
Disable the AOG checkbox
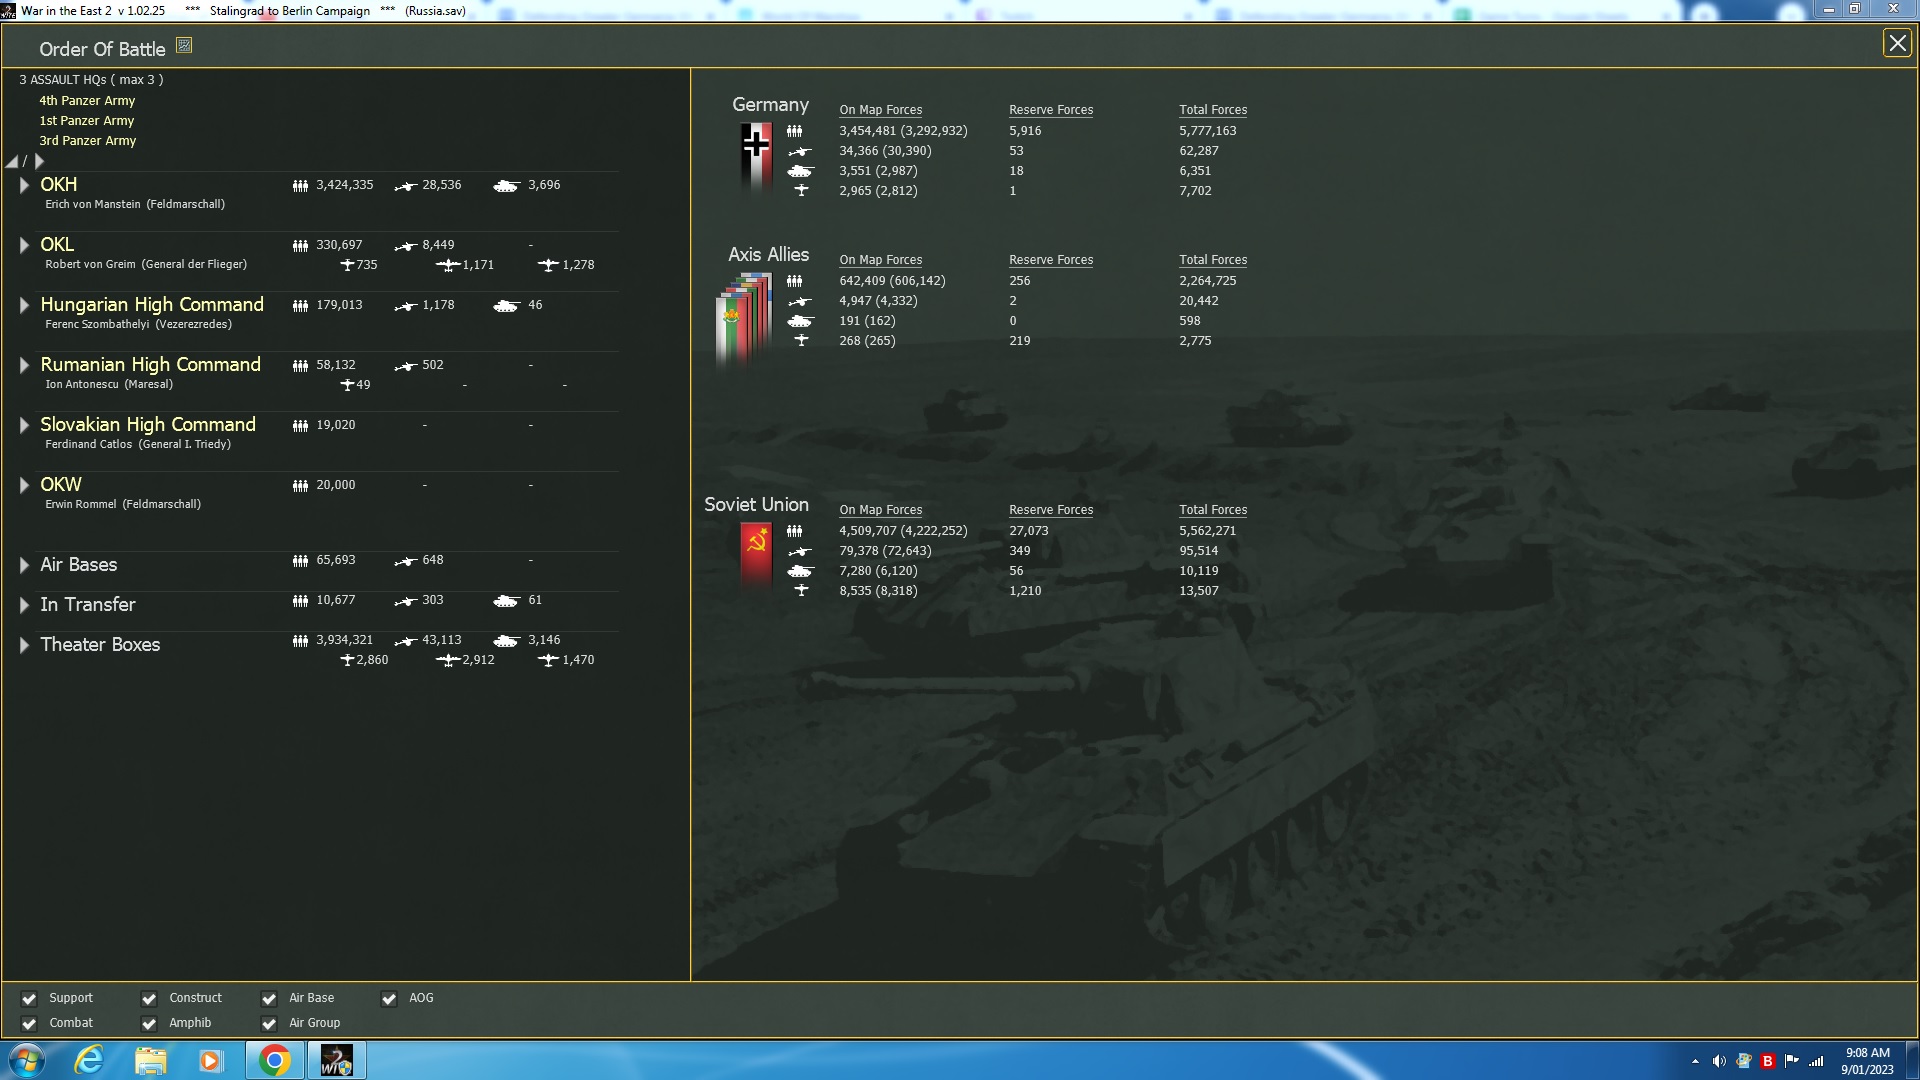point(389,999)
